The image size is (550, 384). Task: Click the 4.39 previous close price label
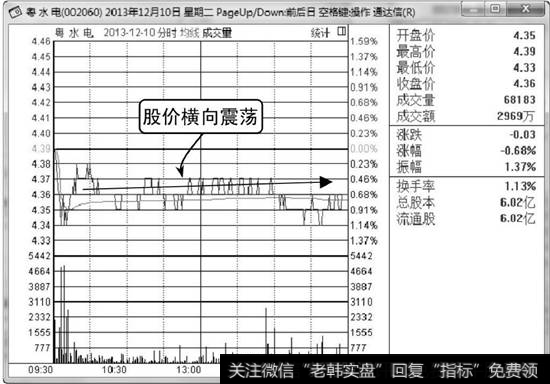coord(41,149)
